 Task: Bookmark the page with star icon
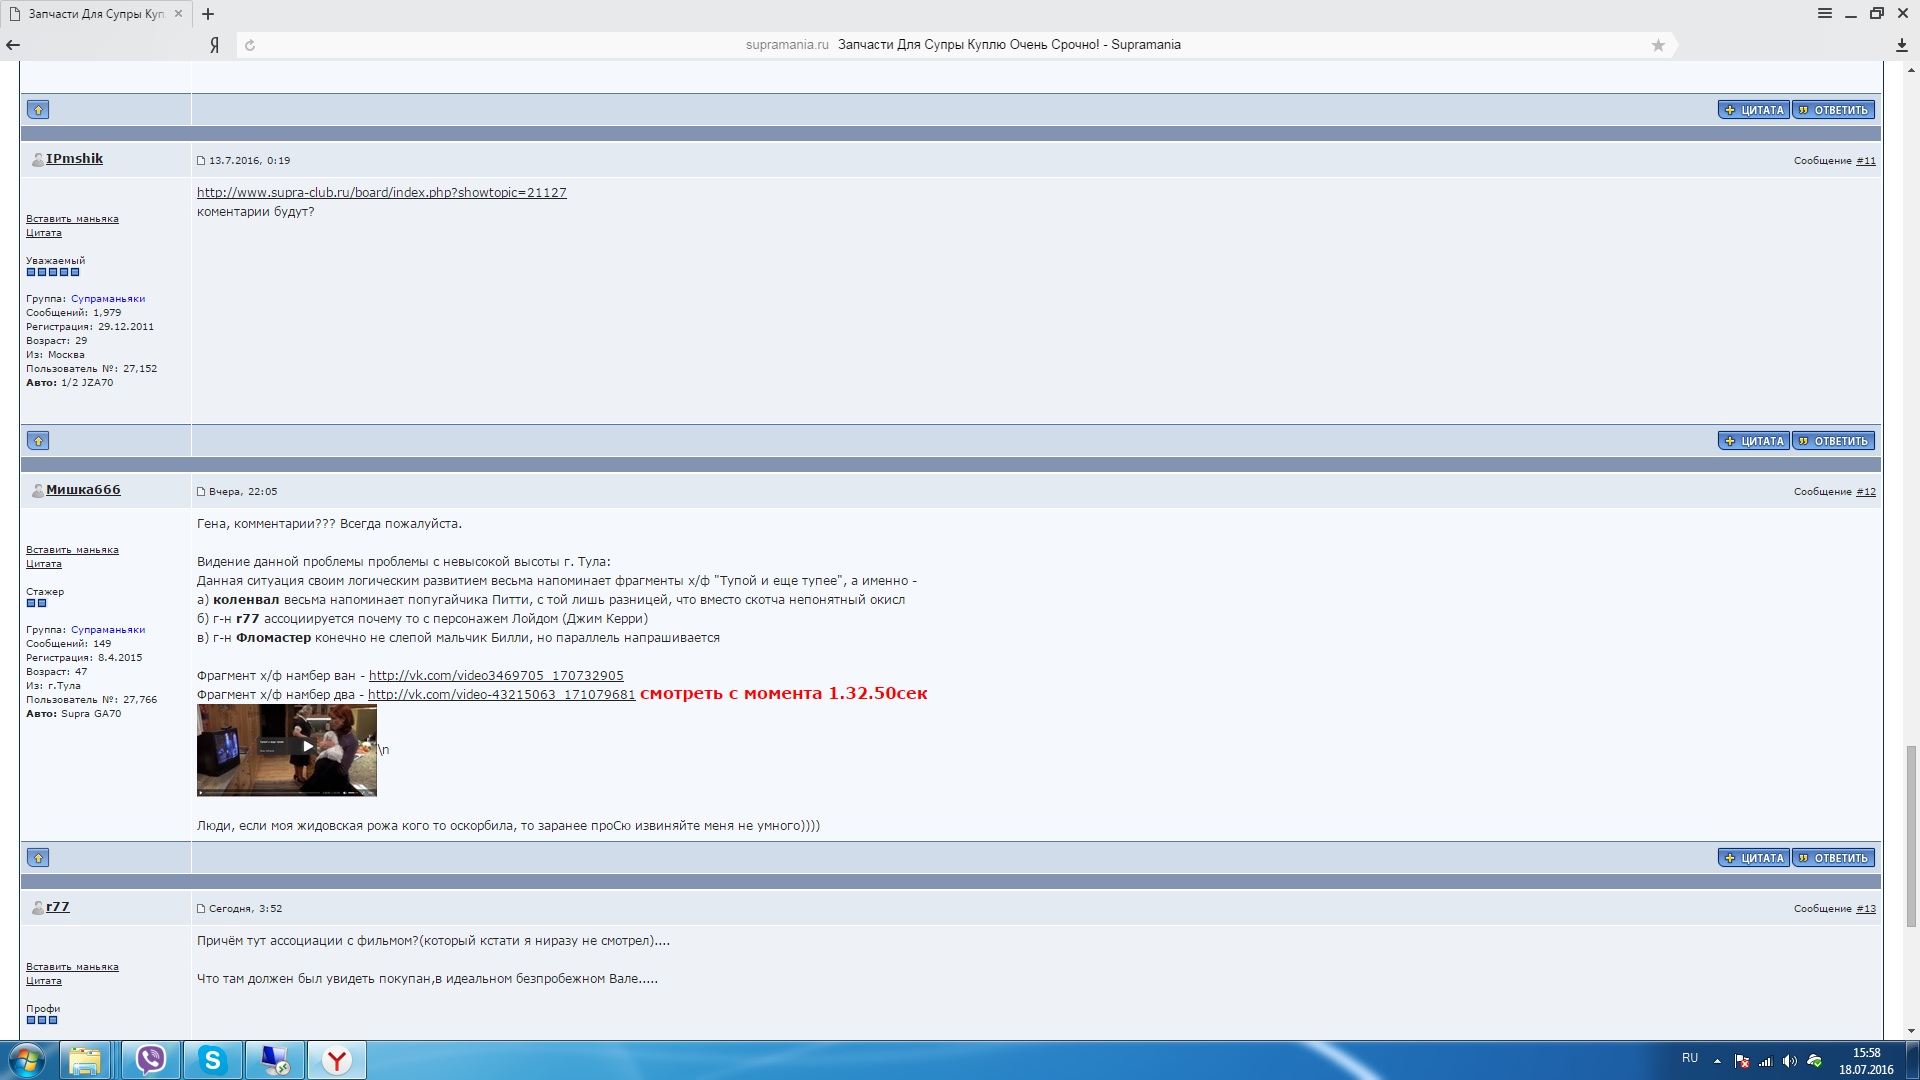[1658, 45]
